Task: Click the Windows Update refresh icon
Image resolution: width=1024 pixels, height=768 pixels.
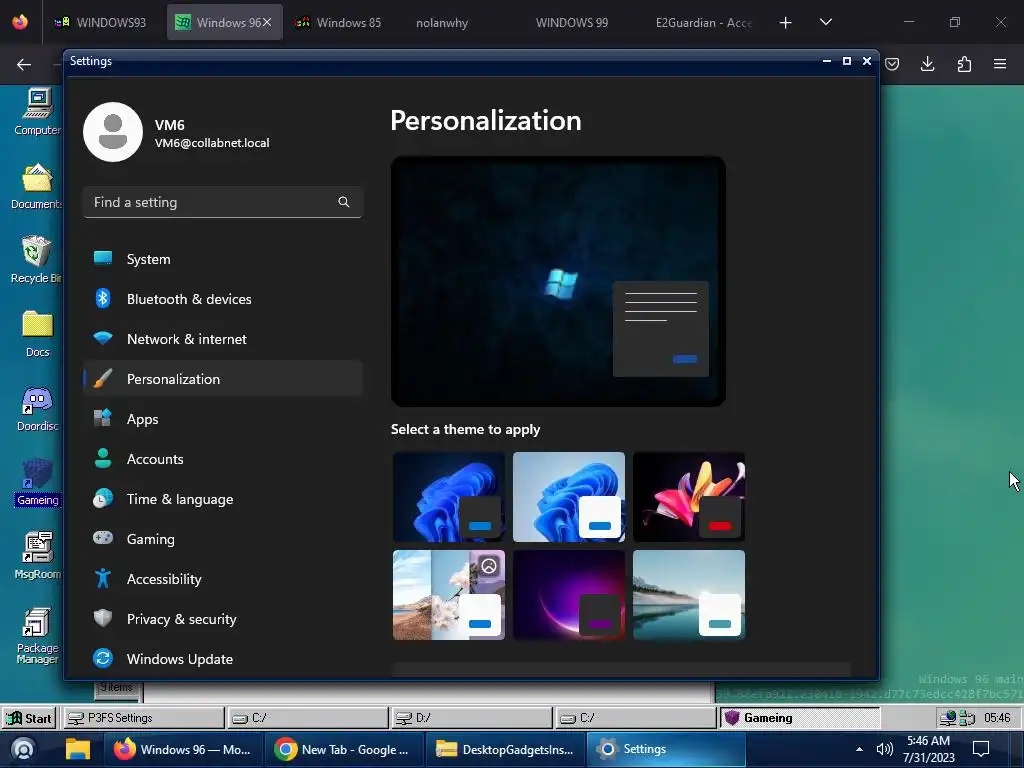Action: click(103, 658)
